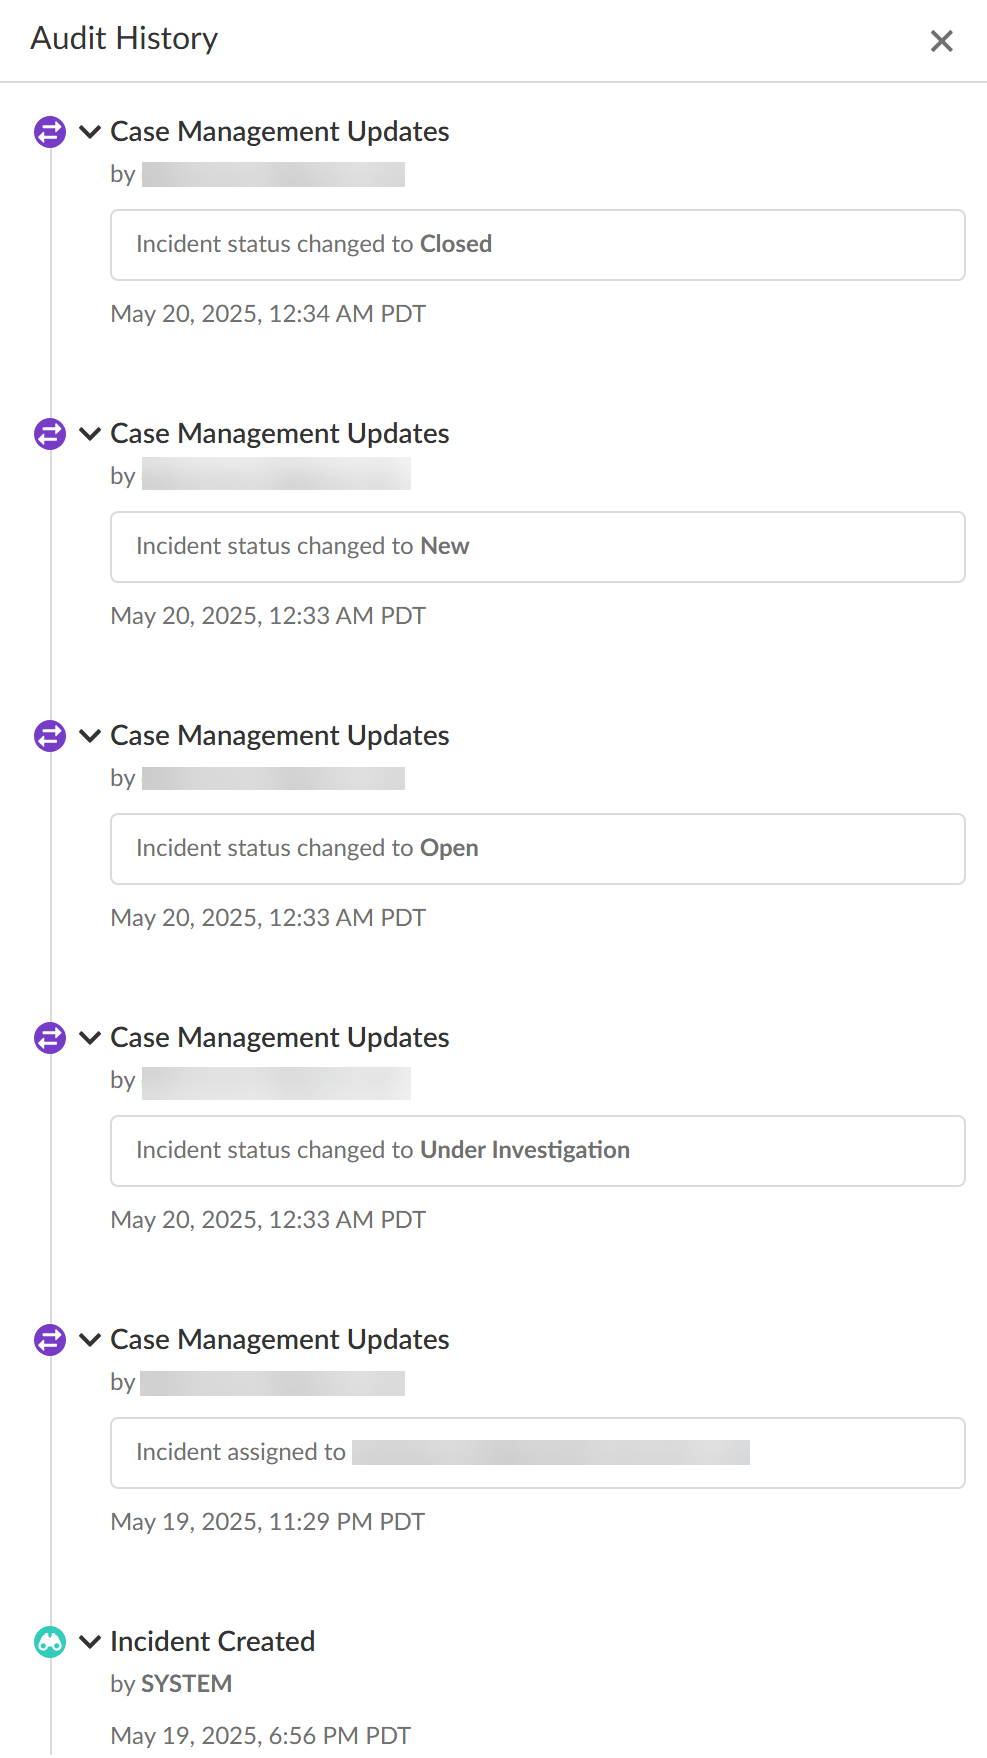Click the 'Incident assigned to' detail box
Image resolution: width=987 pixels, height=1758 pixels.
point(537,1453)
